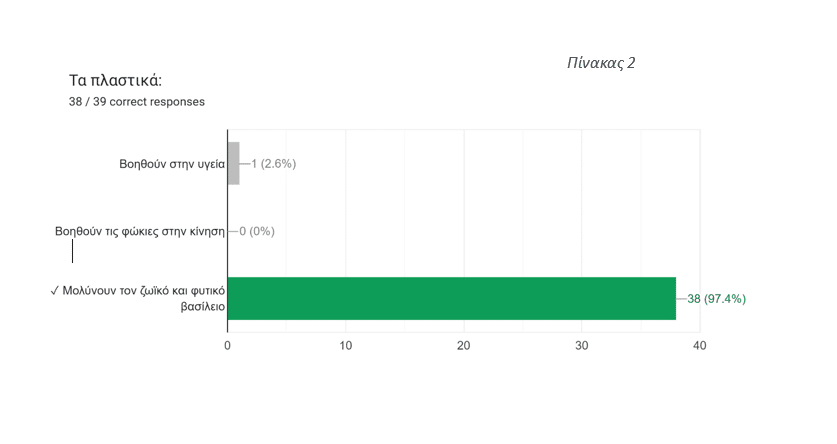The height and width of the screenshot is (444, 837).
Task: Click the word βασίλειο in the last label
Action: pyautogui.click(x=203, y=307)
